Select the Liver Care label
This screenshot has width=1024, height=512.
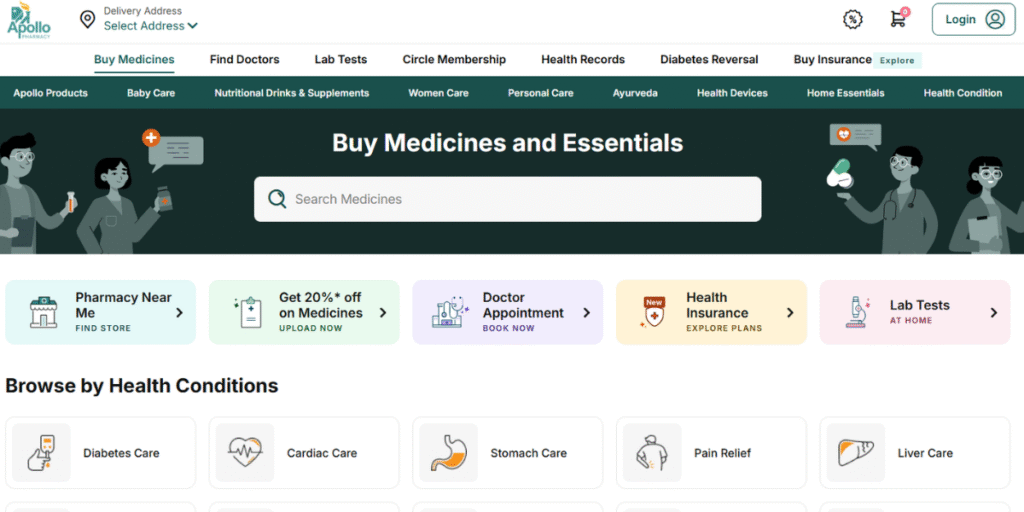[x=925, y=453]
